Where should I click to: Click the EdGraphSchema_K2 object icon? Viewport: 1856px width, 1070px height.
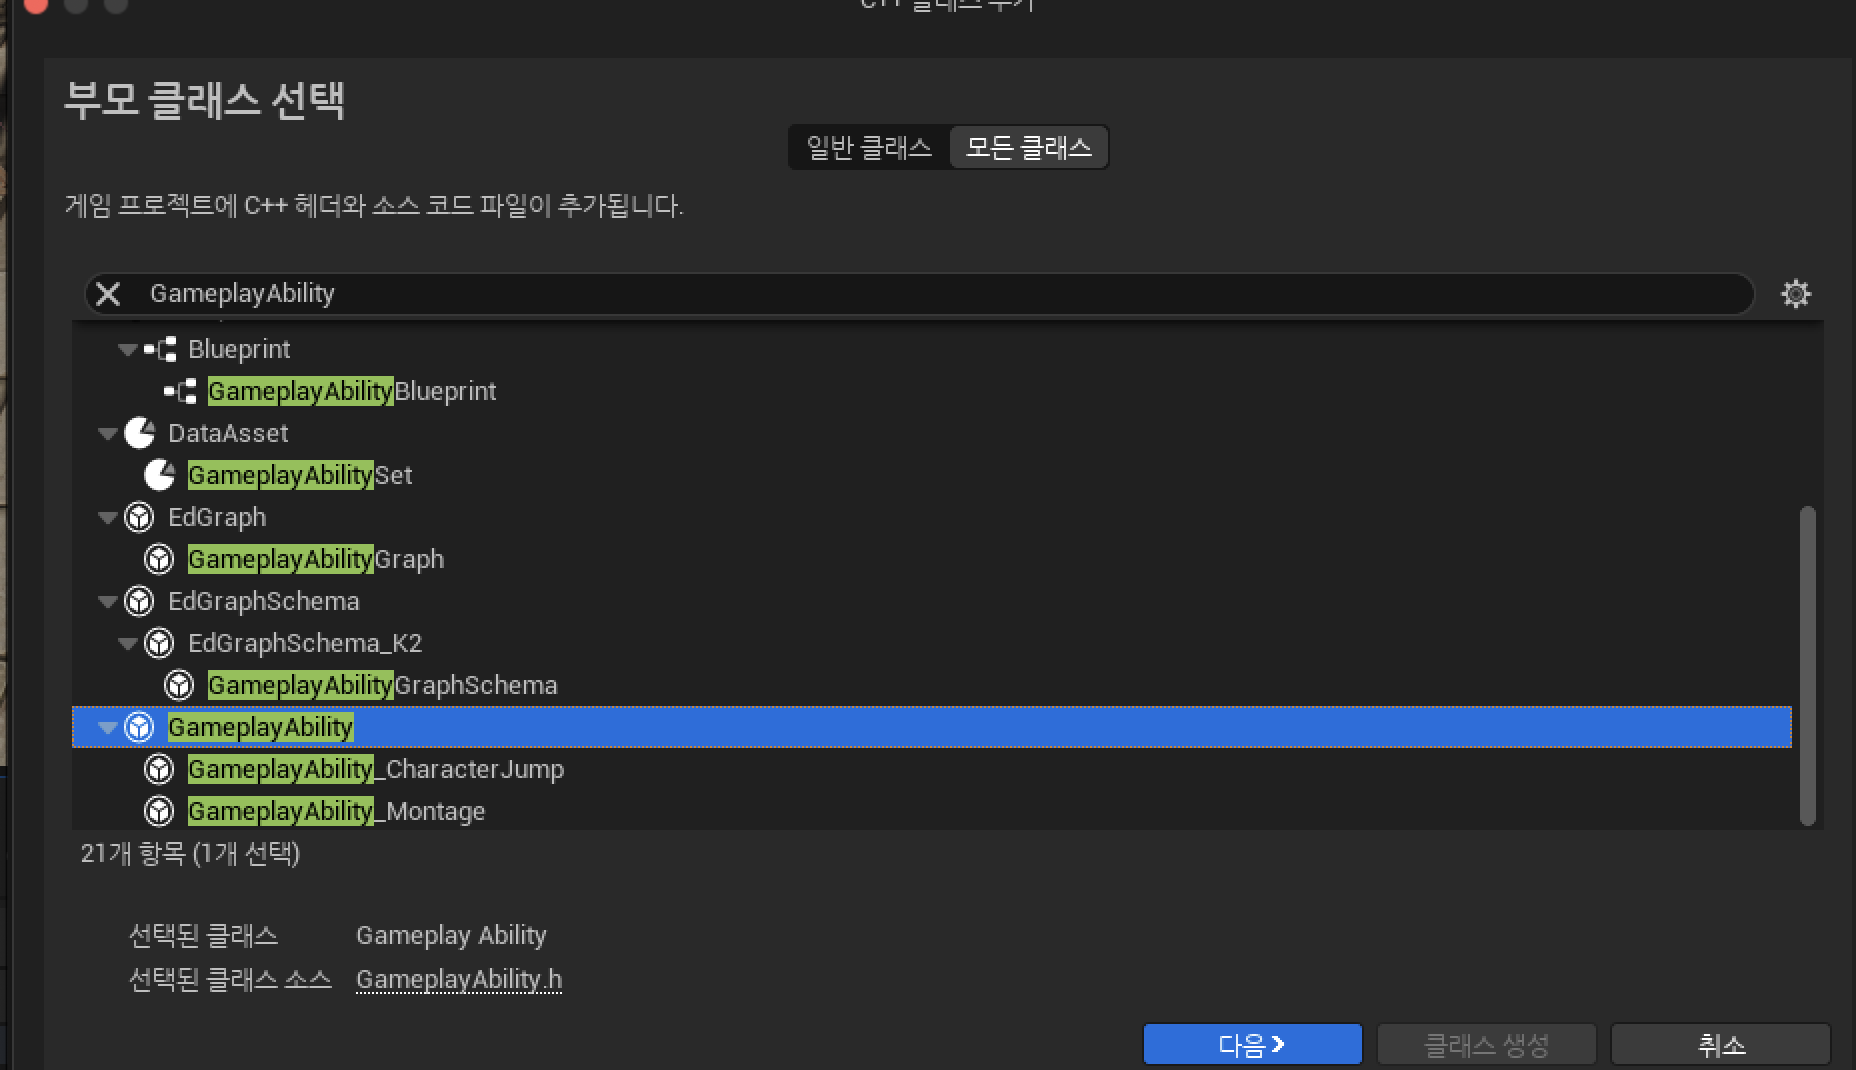(159, 643)
